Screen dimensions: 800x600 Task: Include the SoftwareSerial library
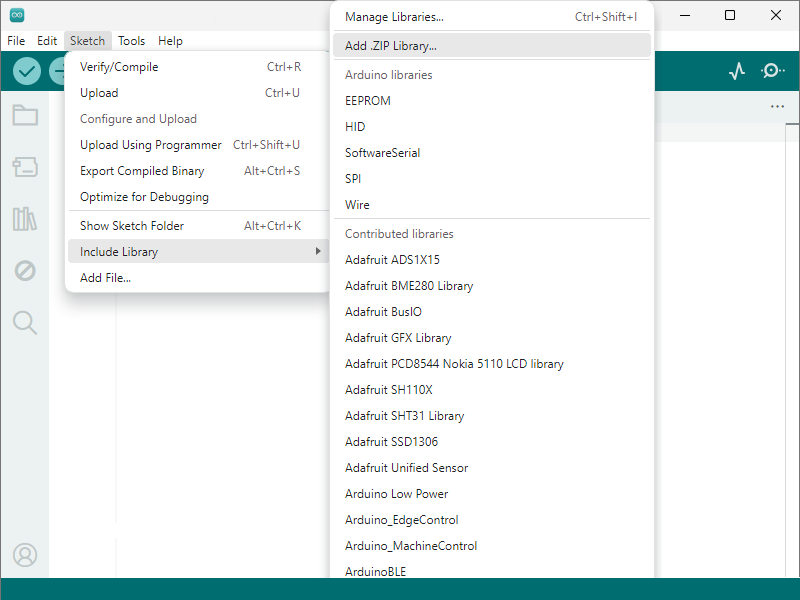pos(492,153)
